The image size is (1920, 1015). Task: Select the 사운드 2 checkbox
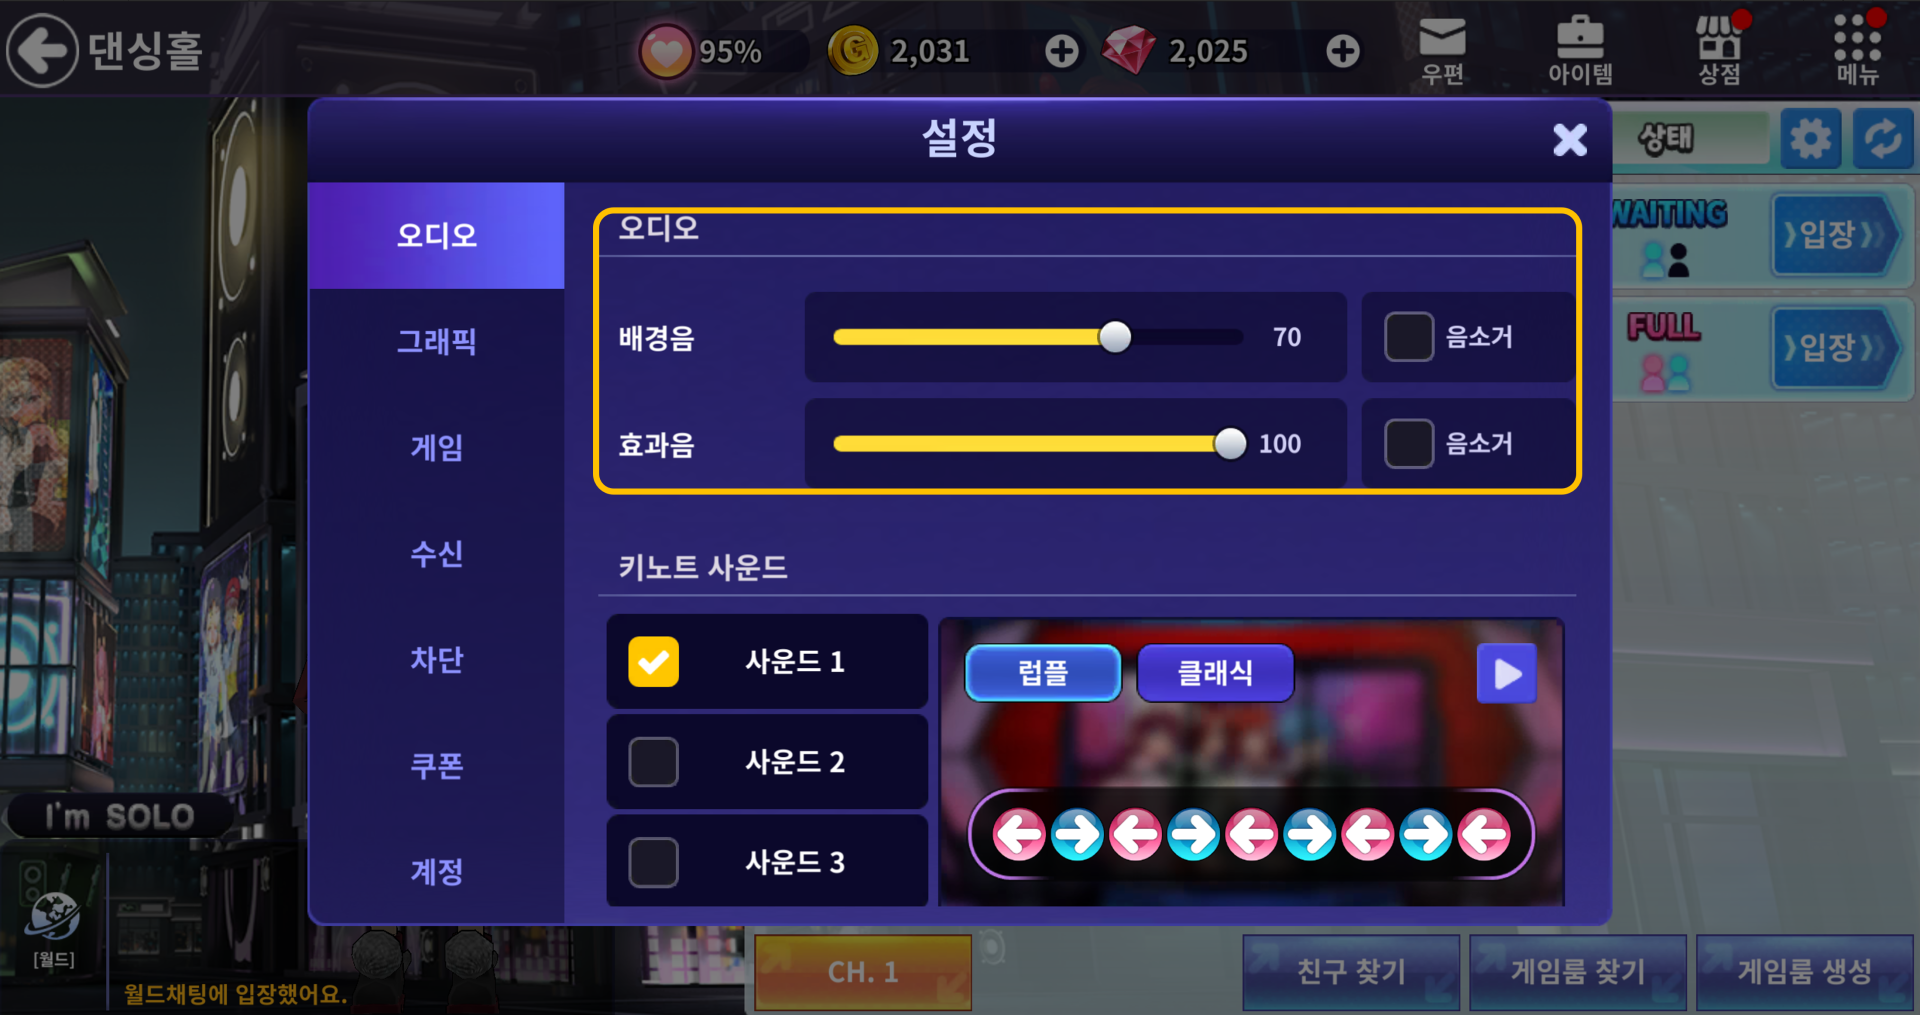653,762
